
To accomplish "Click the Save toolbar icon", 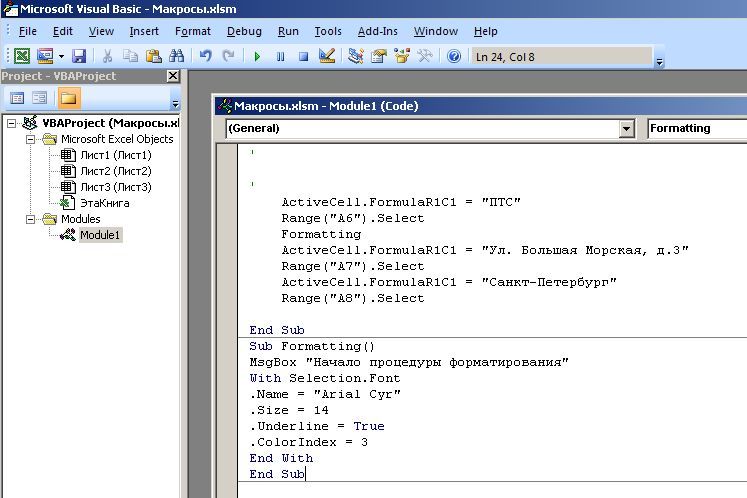I will 79,56.
